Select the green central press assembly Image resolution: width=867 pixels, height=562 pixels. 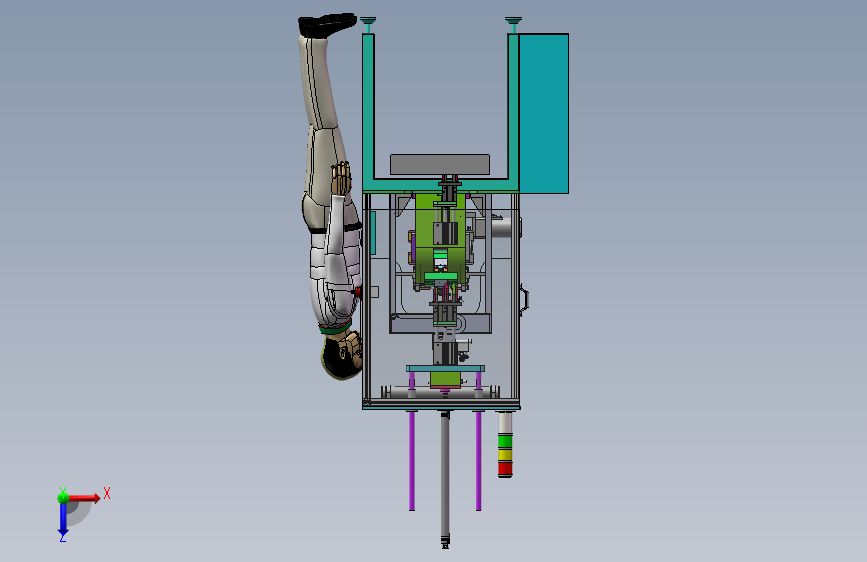tap(440, 241)
